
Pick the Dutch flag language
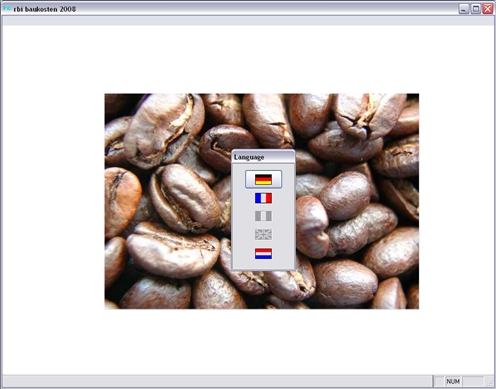tap(263, 253)
